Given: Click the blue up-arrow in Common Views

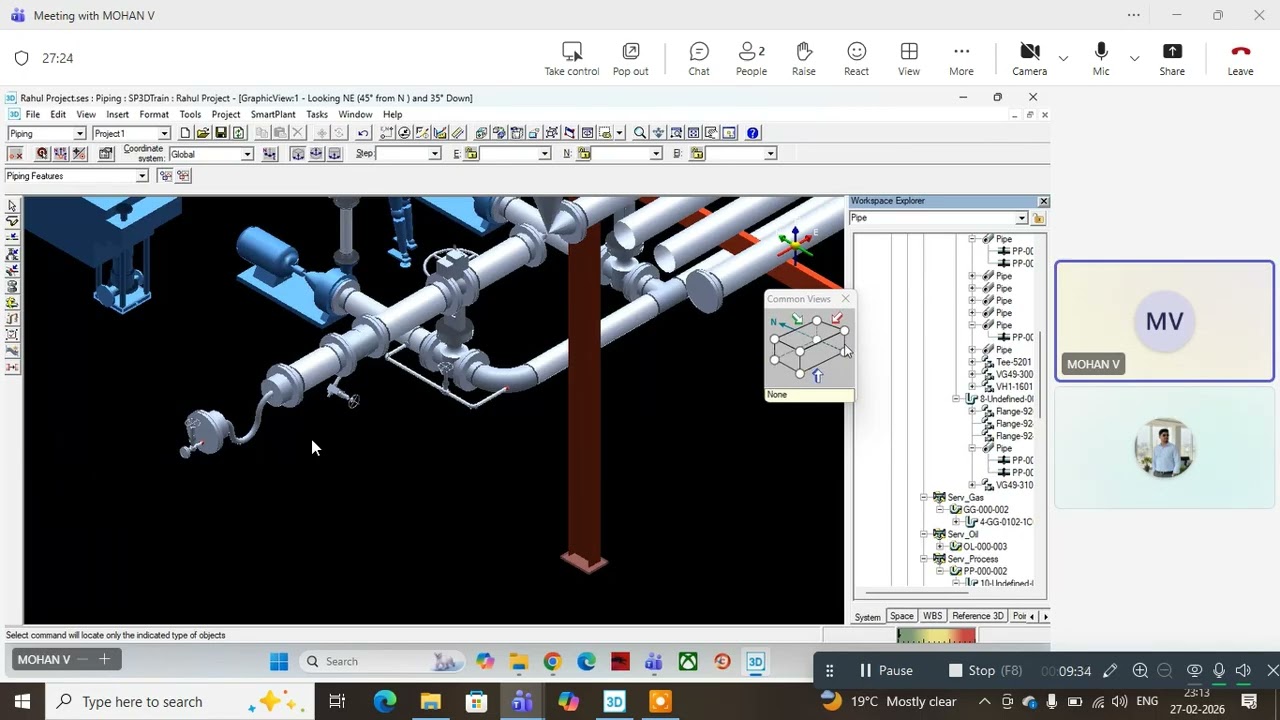Looking at the screenshot, I should tap(817, 376).
